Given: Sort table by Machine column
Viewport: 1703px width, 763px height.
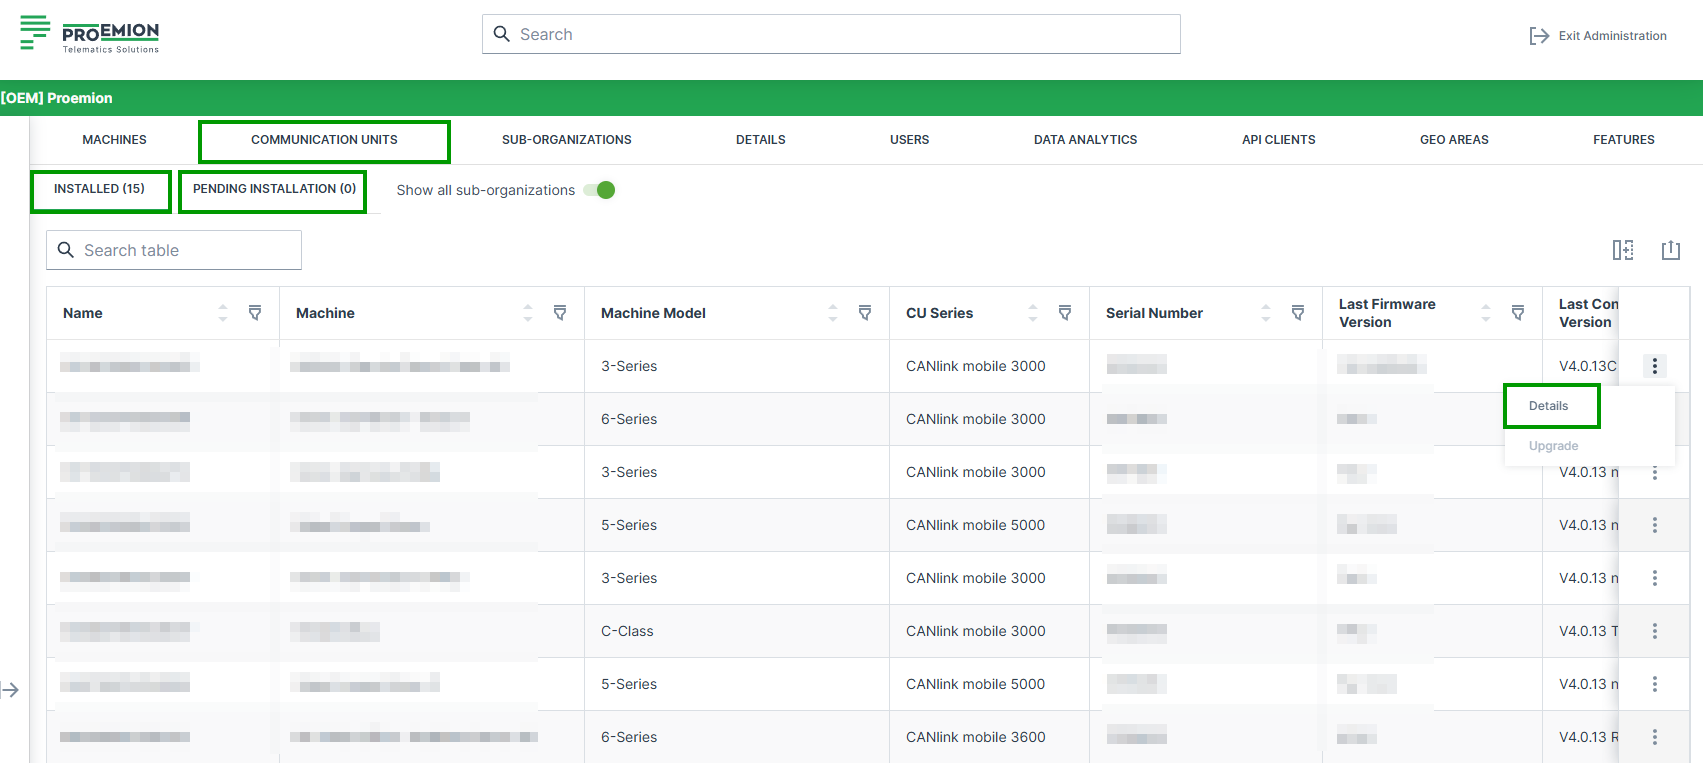Looking at the screenshot, I should pos(527,313).
